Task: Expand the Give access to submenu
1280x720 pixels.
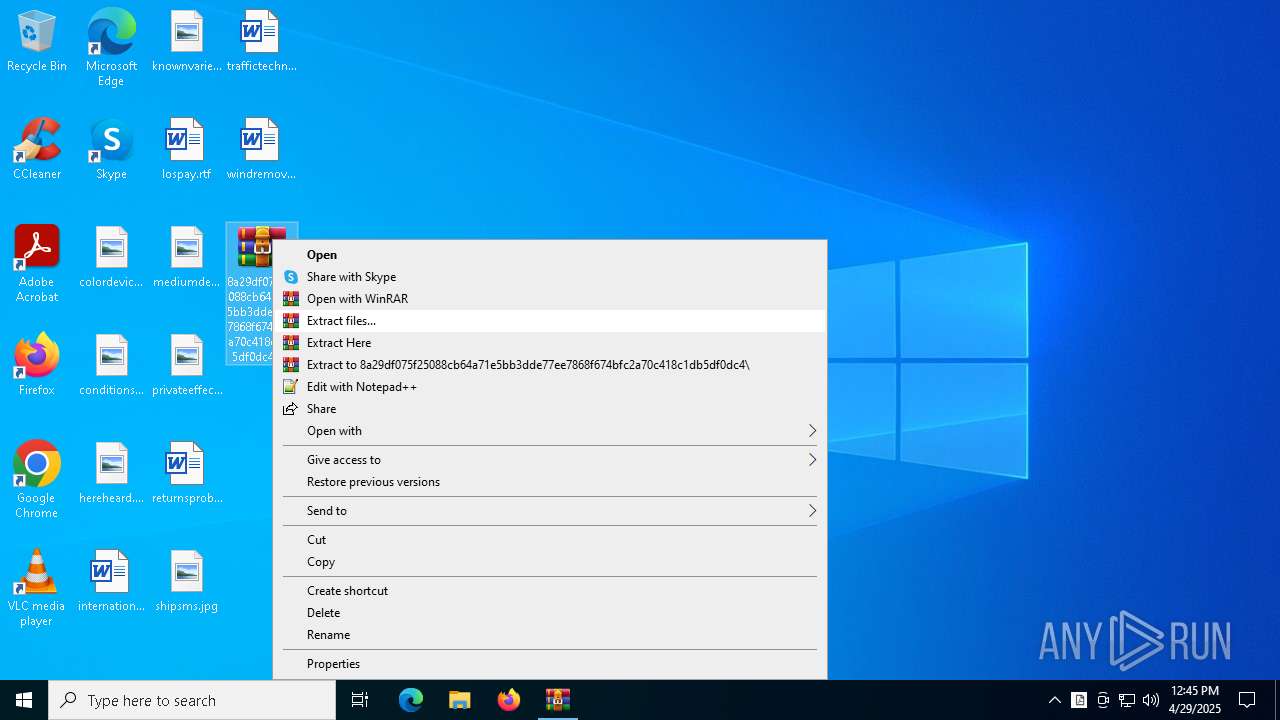Action: 550,460
